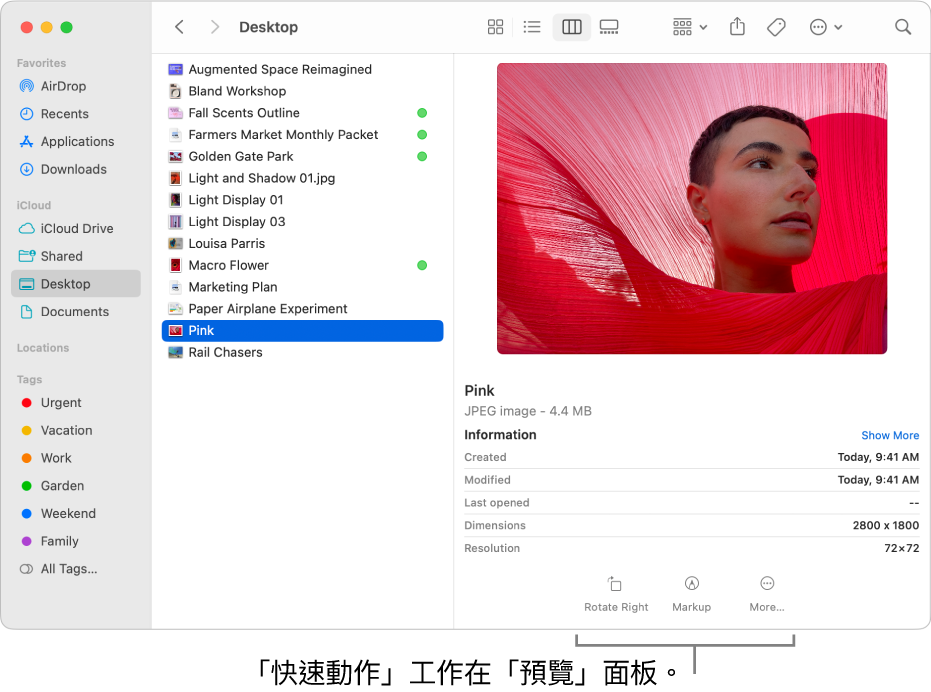Image resolution: width=931 pixels, height=692 pixels.
Task: Open AirDrop in sidebar
Action: coord(75,86)
